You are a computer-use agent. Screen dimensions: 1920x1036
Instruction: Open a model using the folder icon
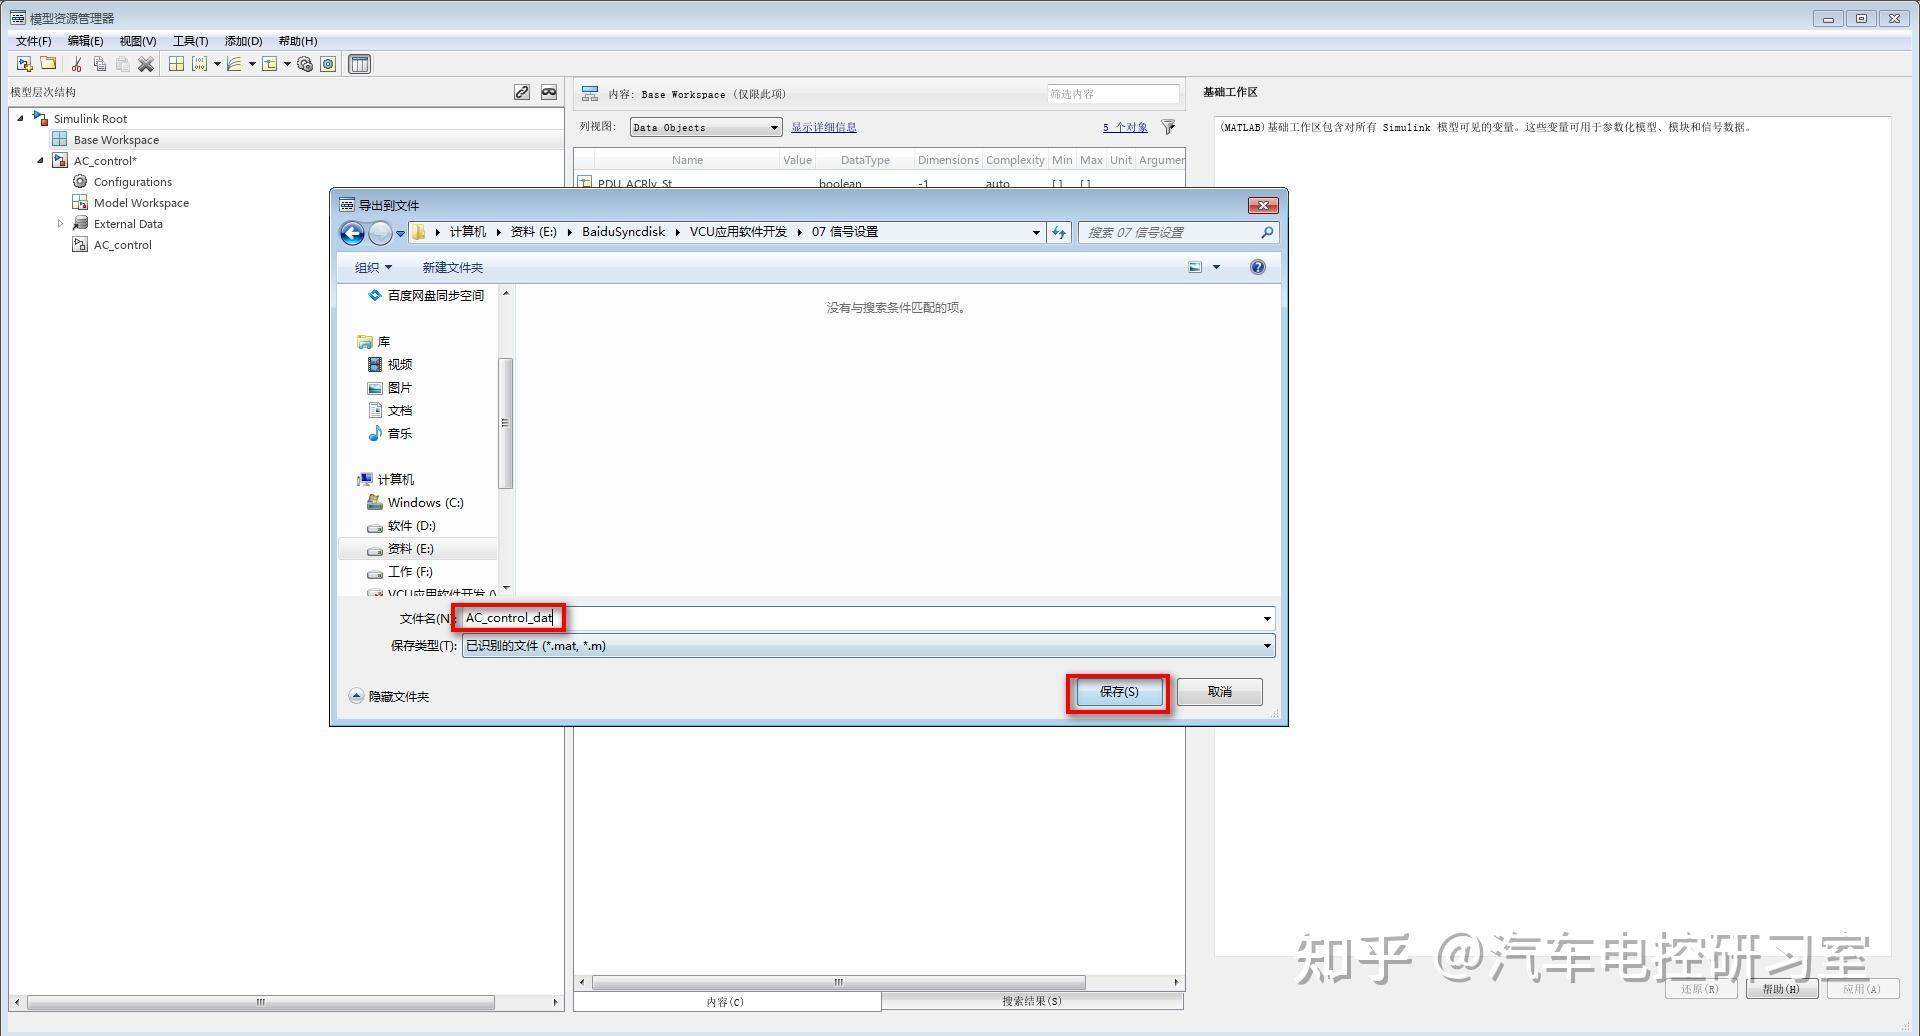pos(48,63)
